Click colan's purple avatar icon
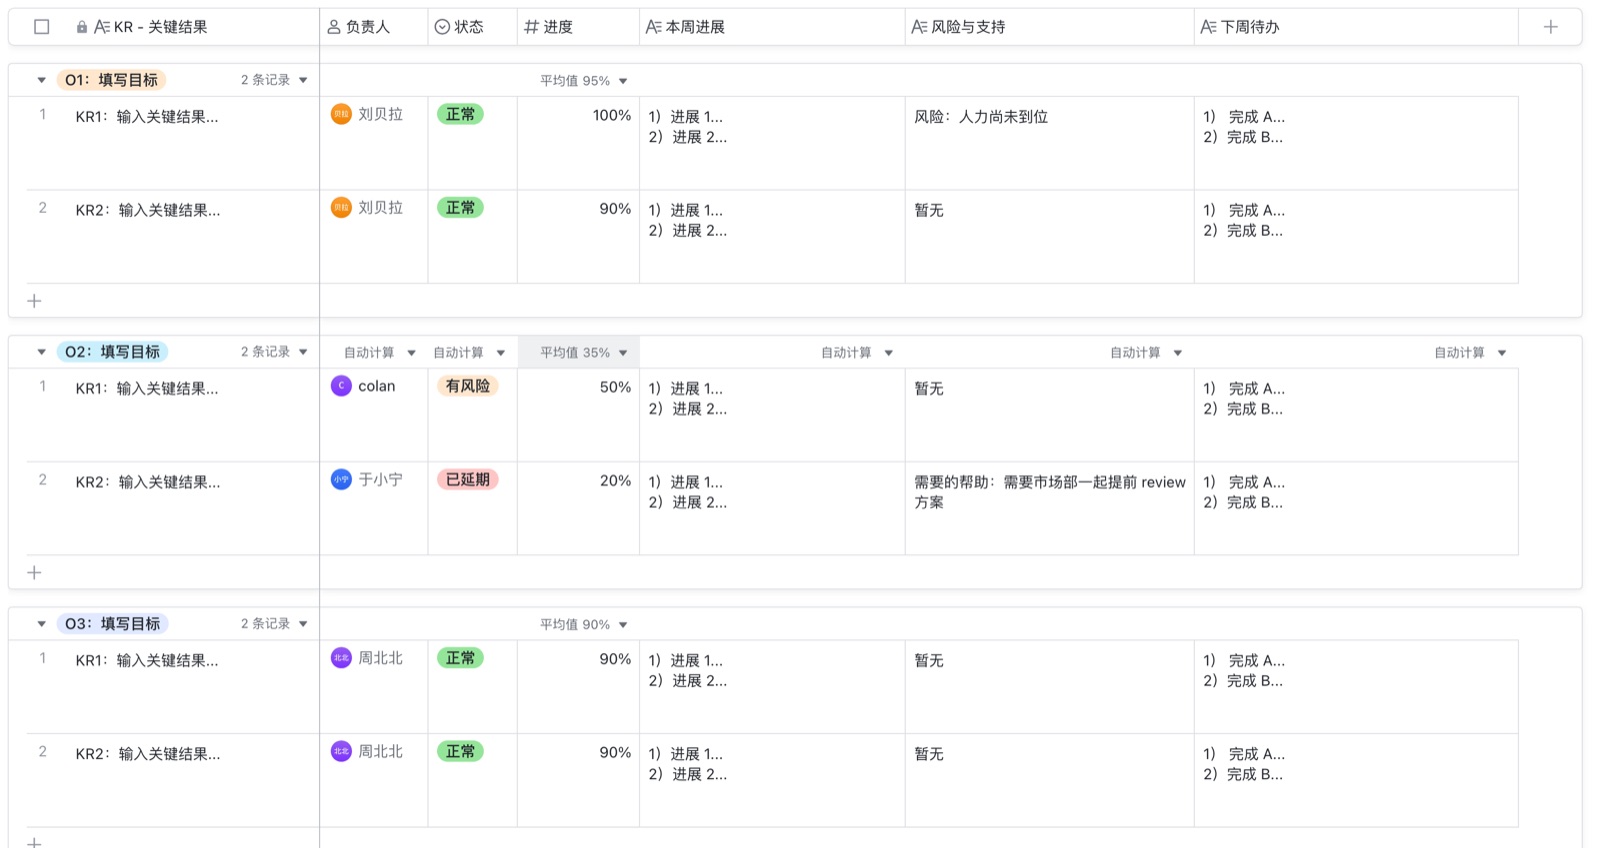Screen dimensions: 1600x848 341,386
